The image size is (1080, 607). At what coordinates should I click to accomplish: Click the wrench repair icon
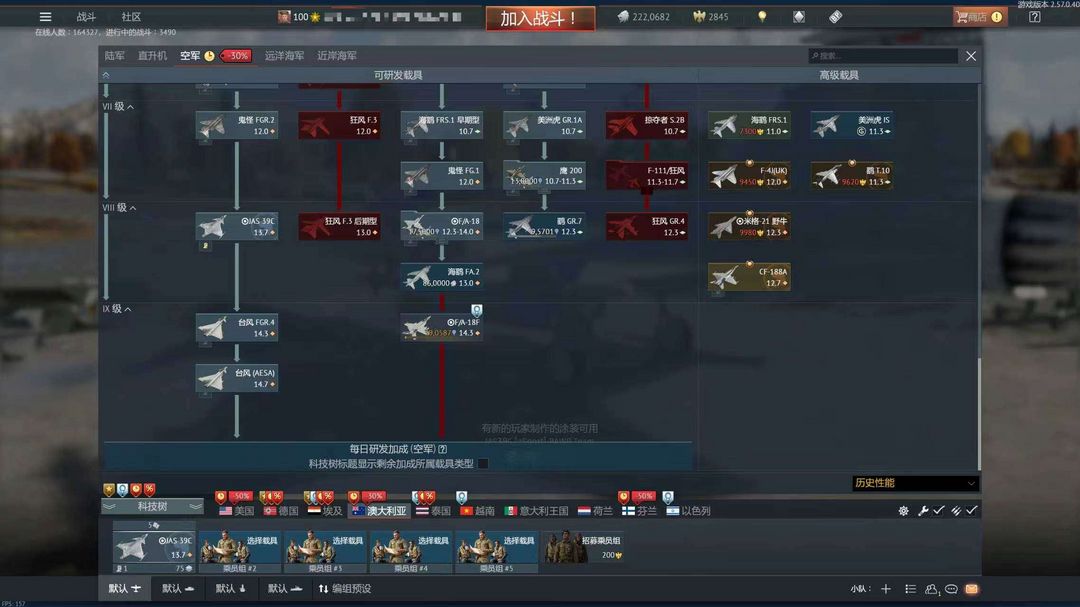pos(923,511)
